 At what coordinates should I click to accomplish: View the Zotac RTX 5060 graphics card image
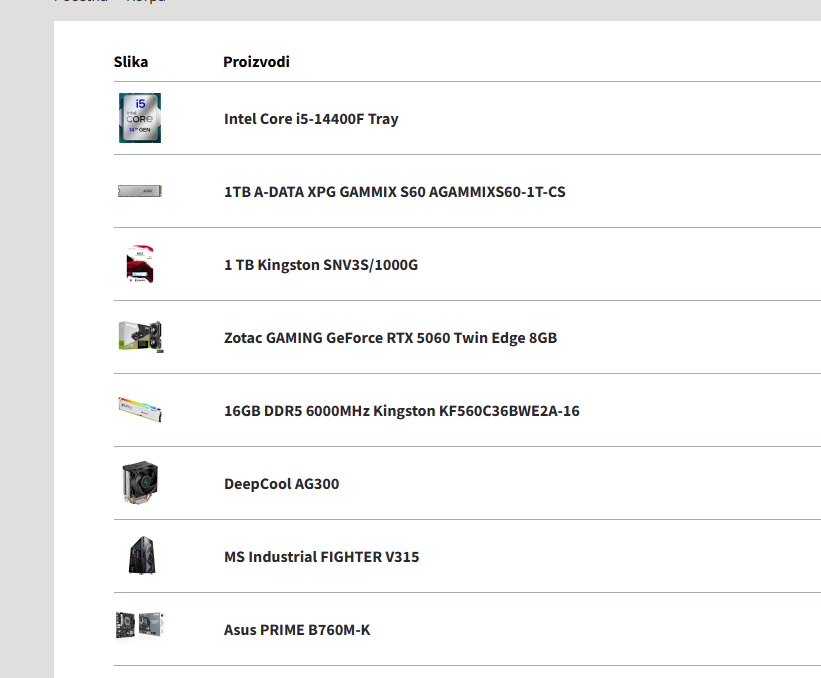[x=140, y=337]
